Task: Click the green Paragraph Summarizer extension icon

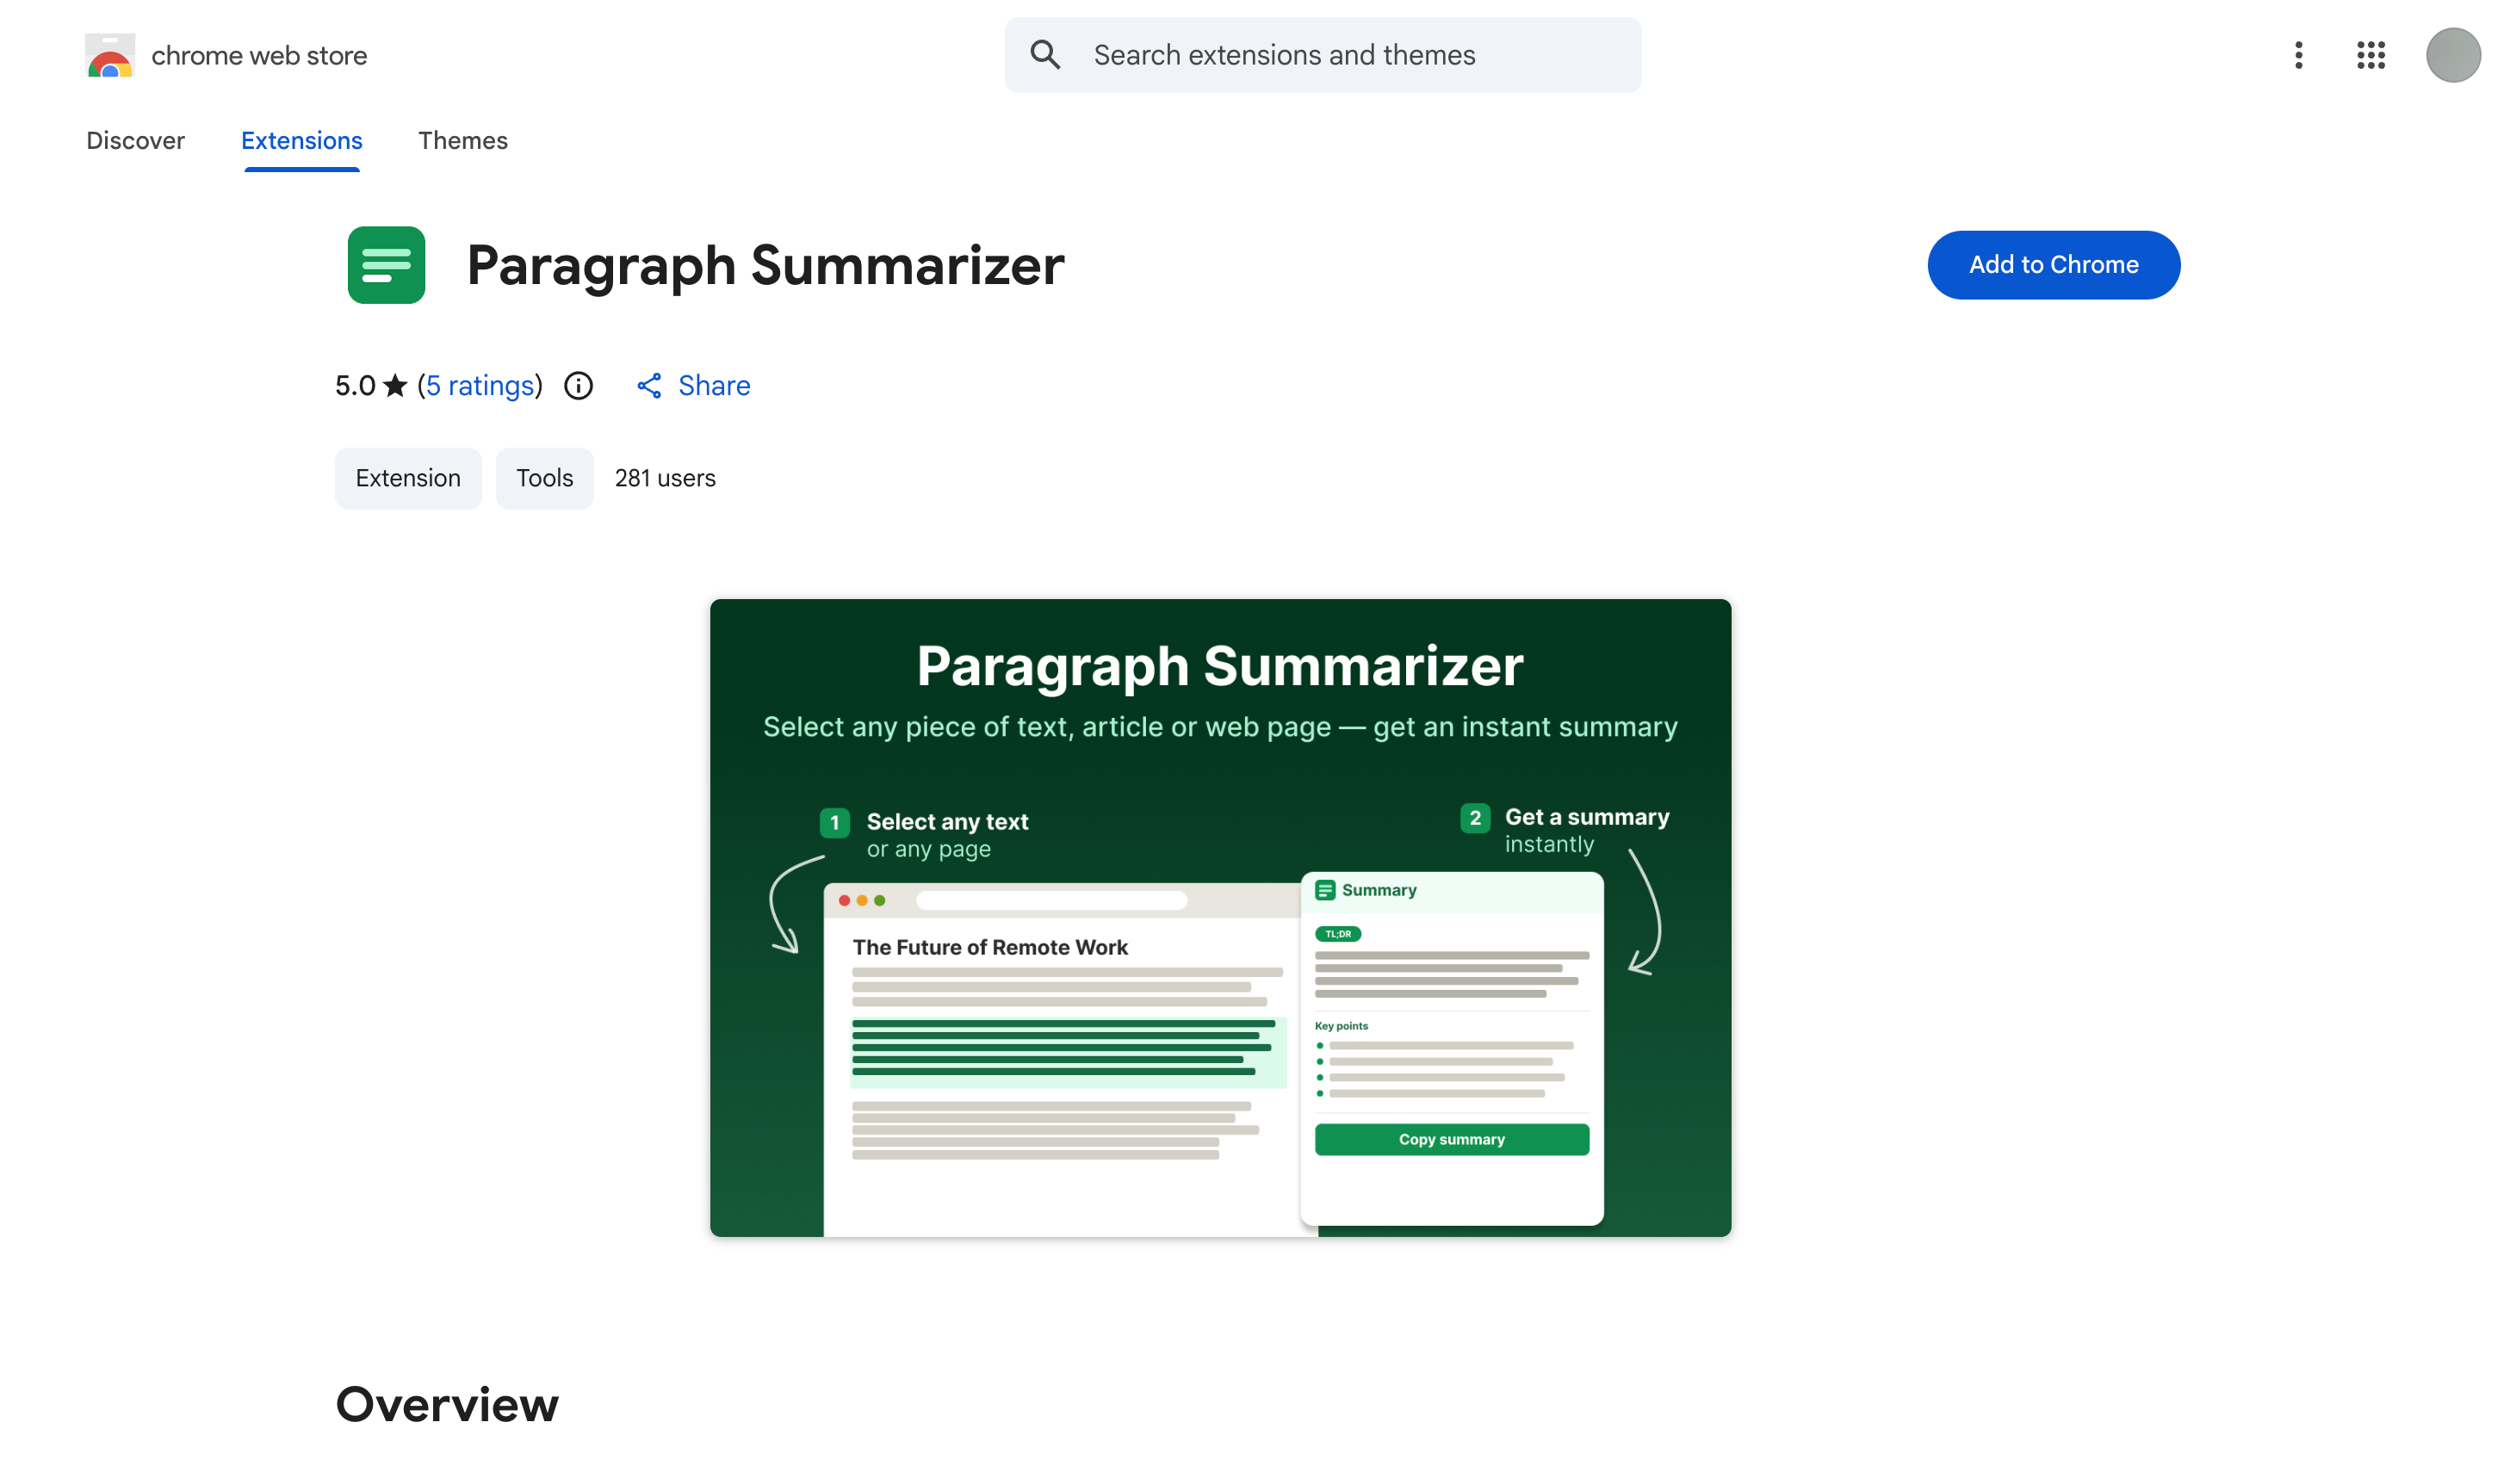Action: click(386, 265)
